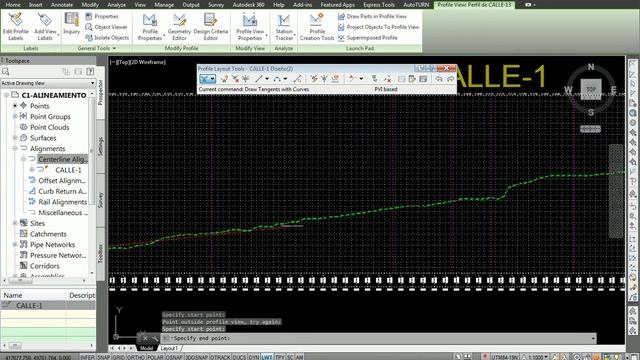Select Corridors in Prospector tree
The width and height of the screenshot is (640, 360).
(x=44, y=266)
